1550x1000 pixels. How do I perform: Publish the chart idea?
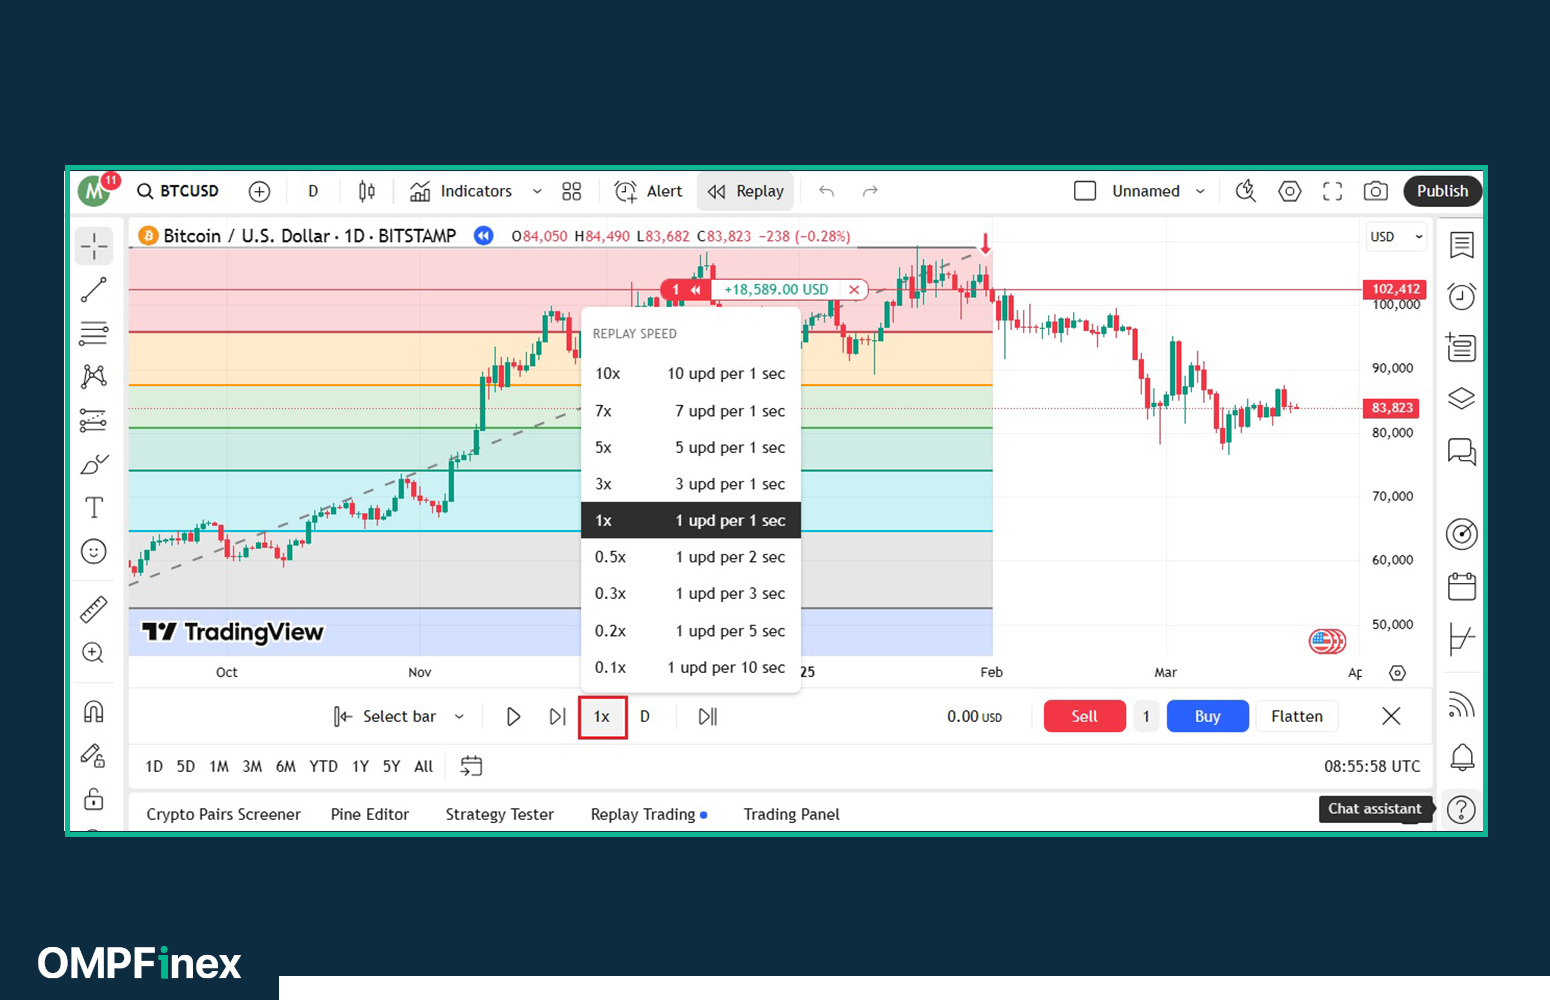[x=1442, y=191]
